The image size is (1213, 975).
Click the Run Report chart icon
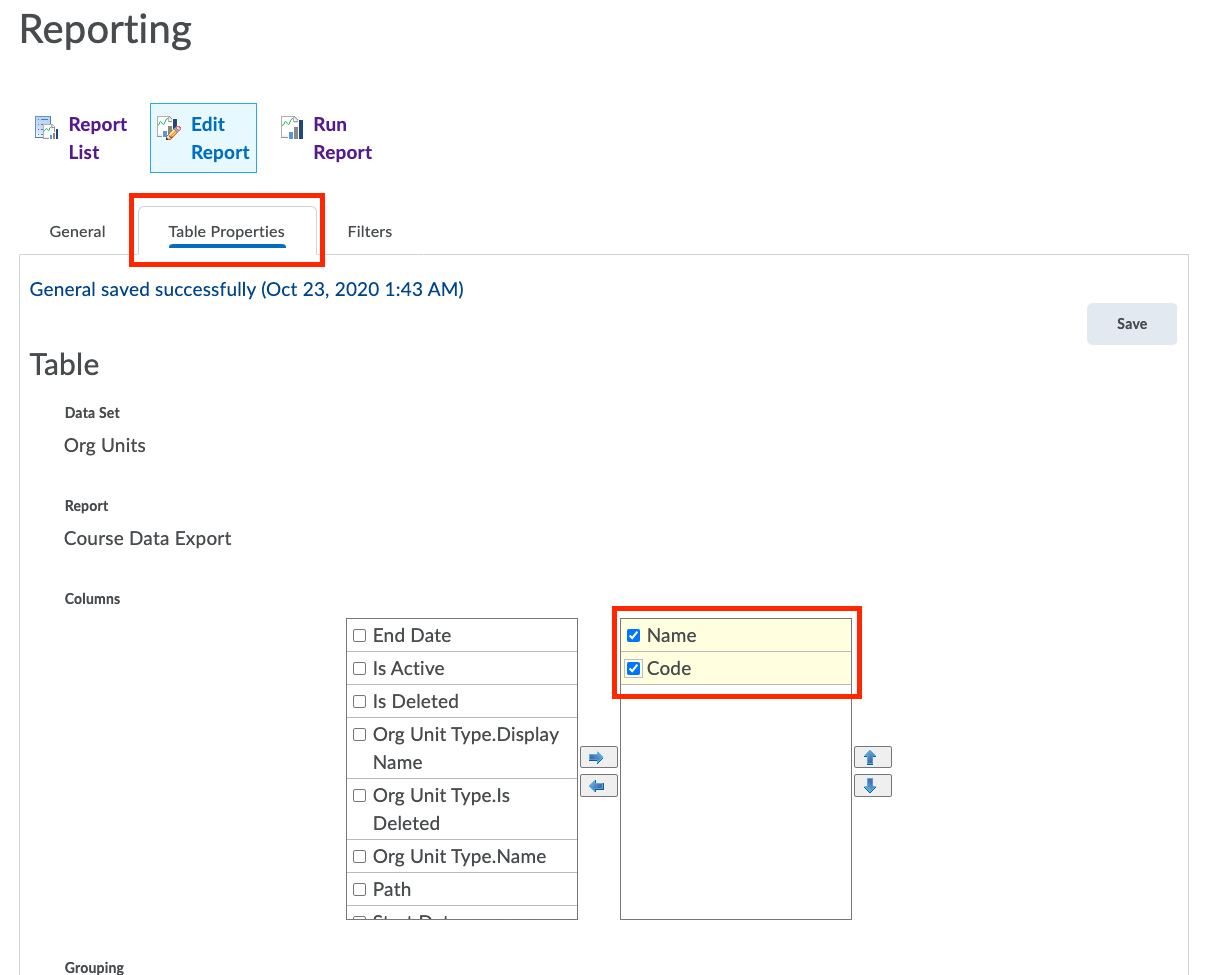click(291, 127)
